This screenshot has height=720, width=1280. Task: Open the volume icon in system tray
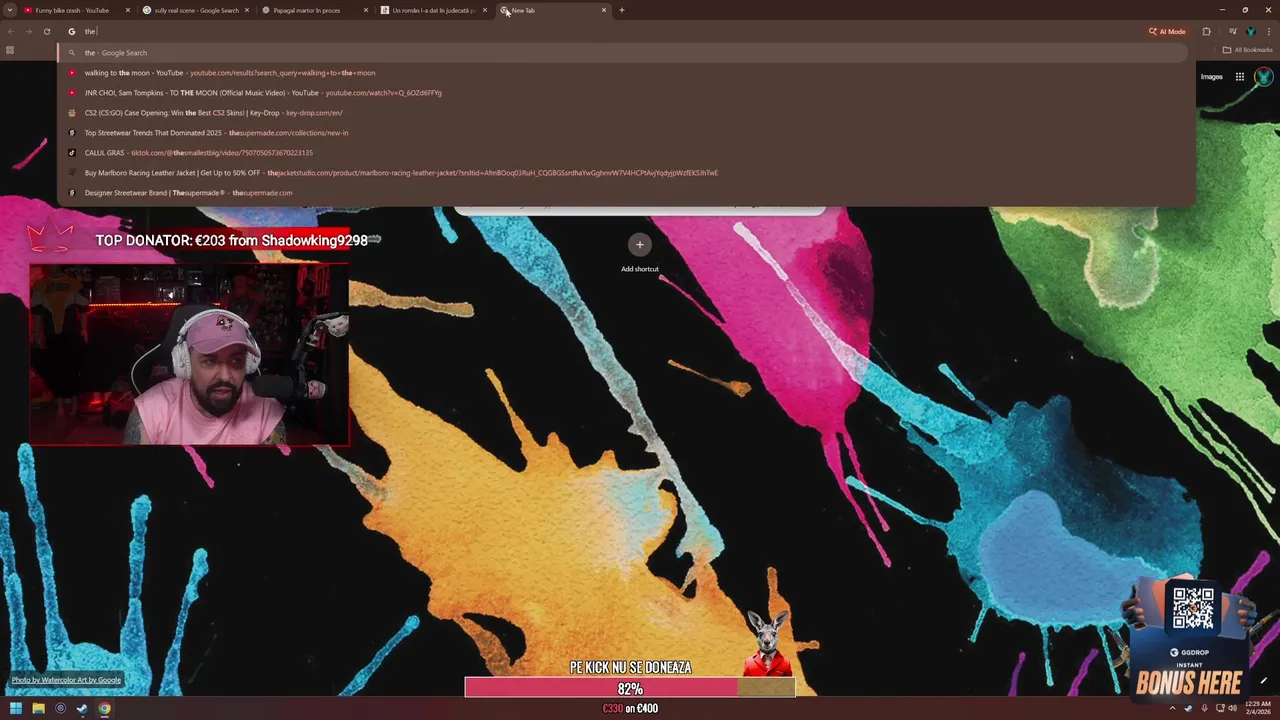click(x=1232, y=709)
